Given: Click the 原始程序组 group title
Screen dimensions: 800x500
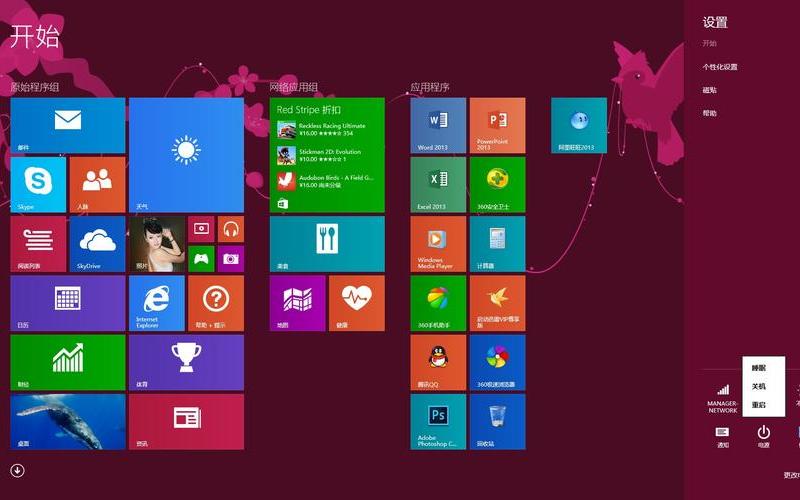Looking at the screenshot, I should (35, 87).
